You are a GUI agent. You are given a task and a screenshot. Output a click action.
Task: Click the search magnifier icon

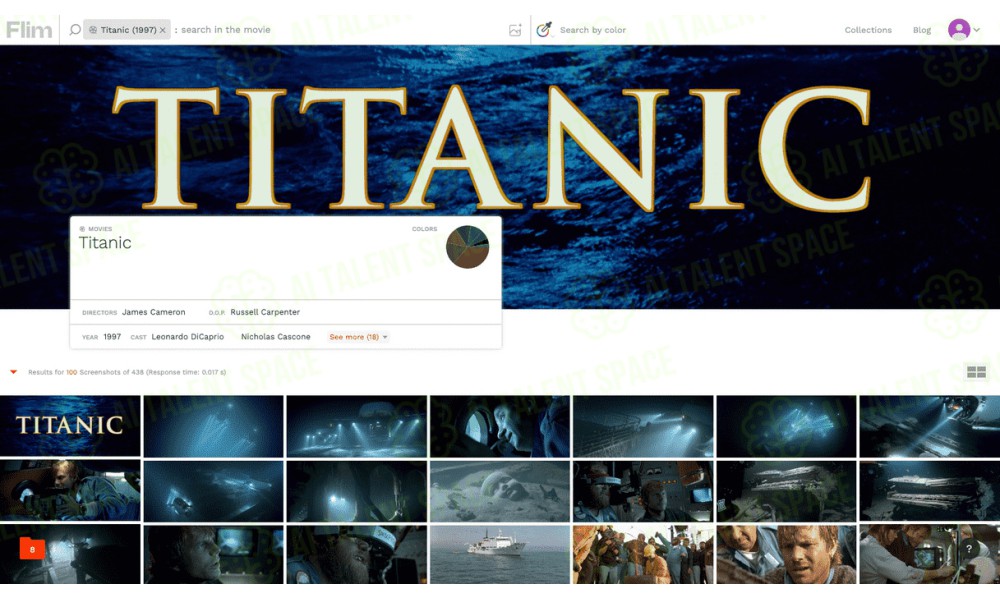[x=75, y=29]
